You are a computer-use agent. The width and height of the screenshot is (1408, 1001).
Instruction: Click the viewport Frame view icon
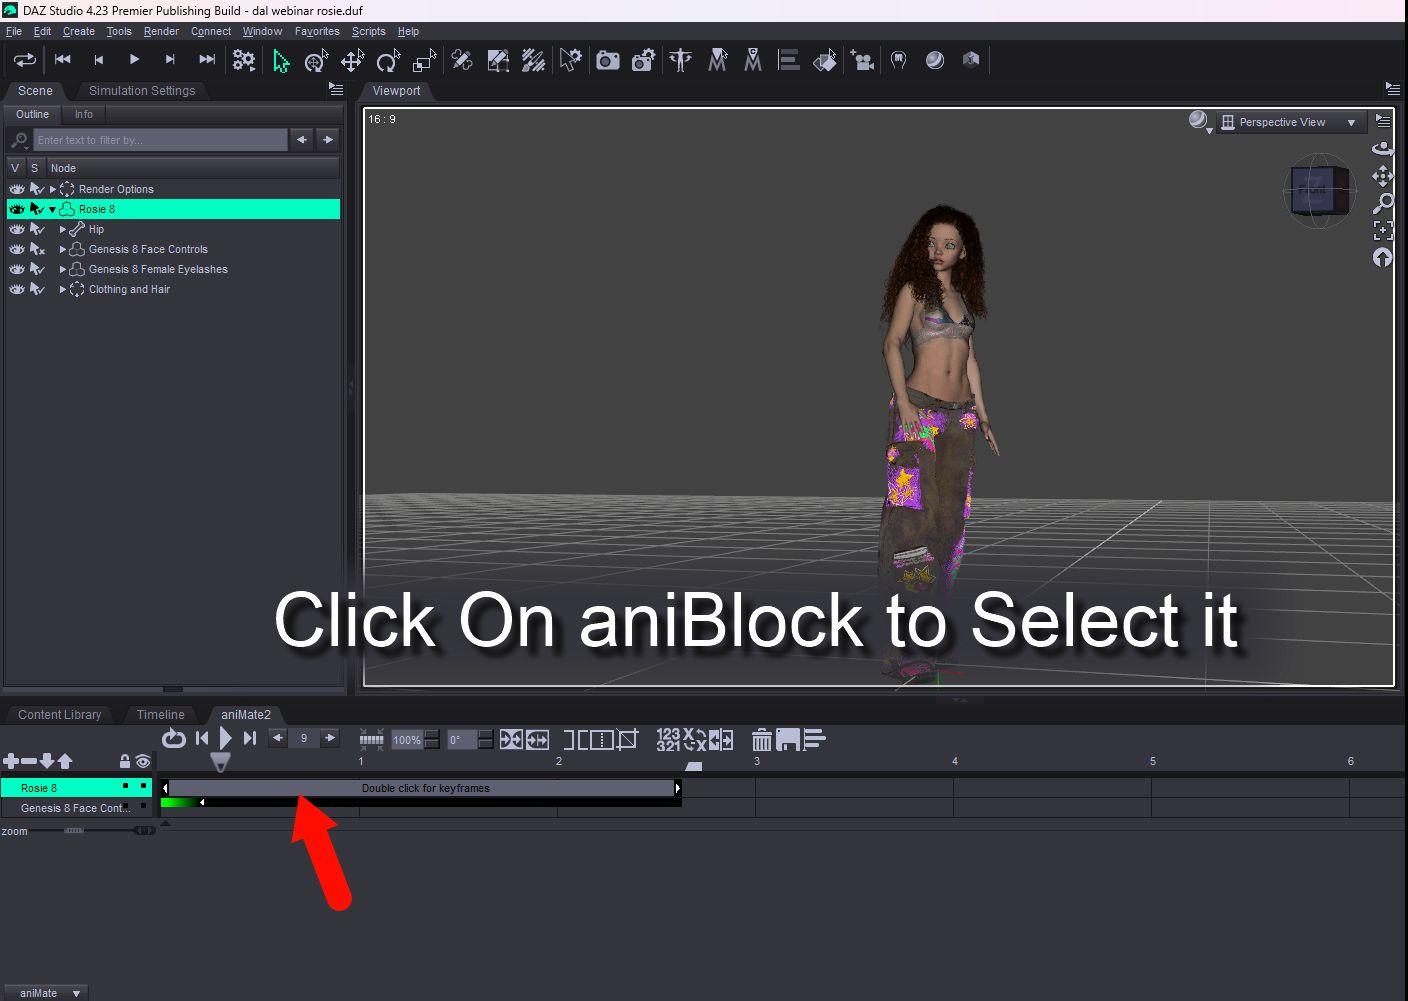pos(1383,231)
